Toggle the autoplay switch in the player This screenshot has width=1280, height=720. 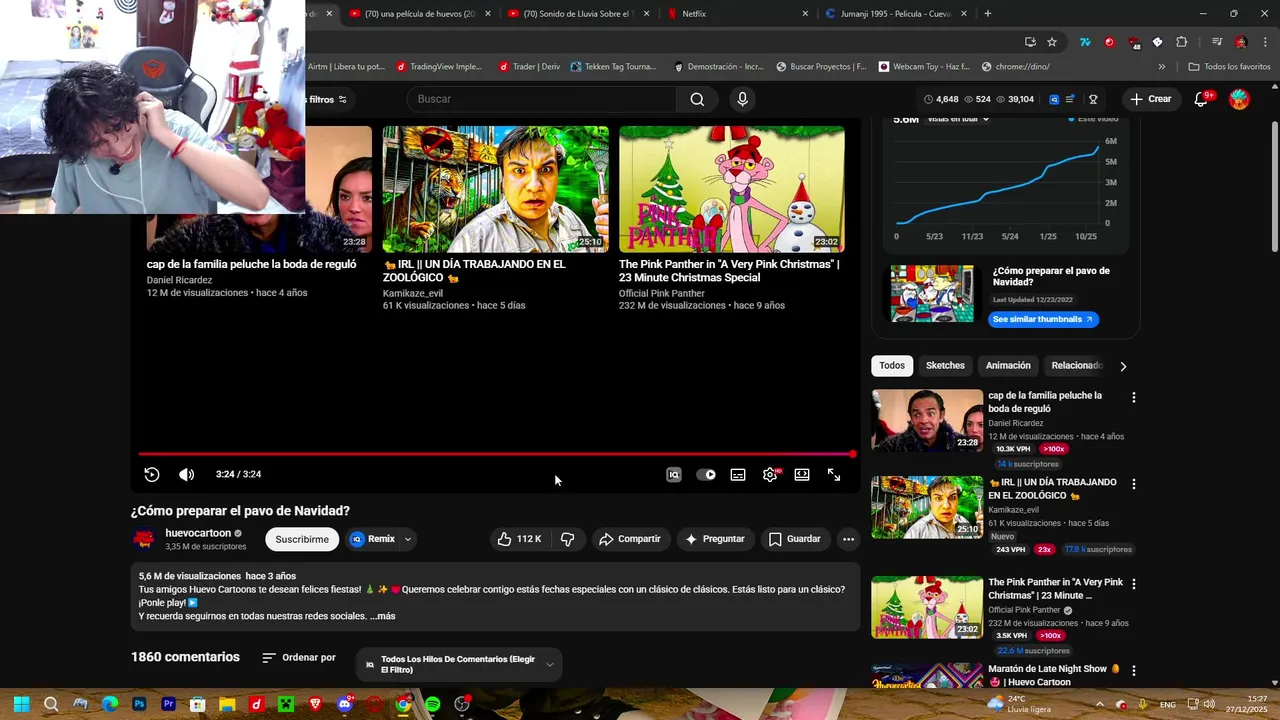point(706,475)
